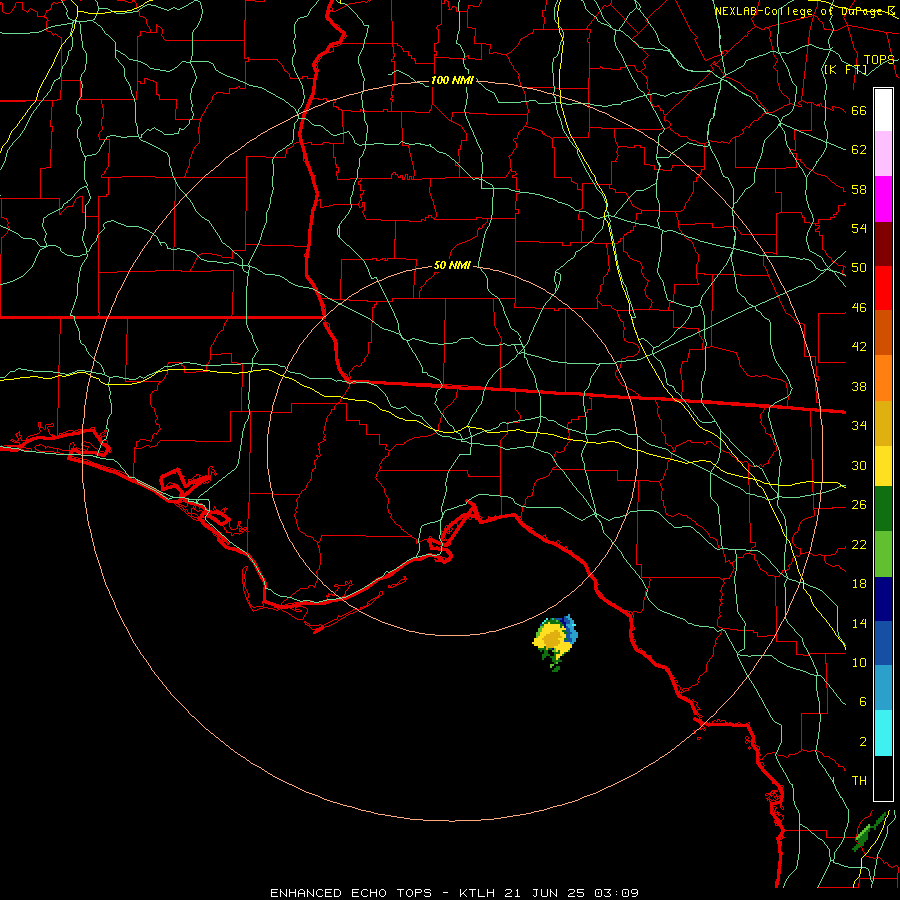Click the gold 38 kft legend swatch
The image size is (900, 900).
[x=883, y=423]
